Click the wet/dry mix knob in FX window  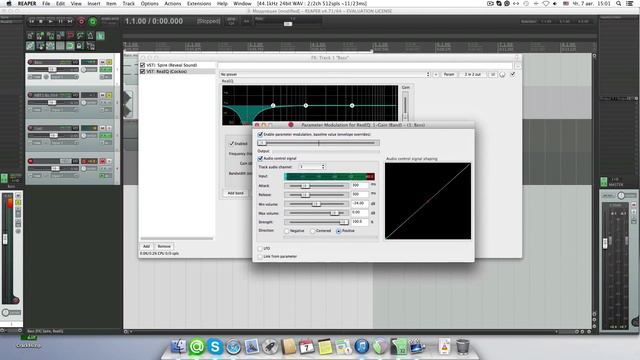(x=502, y=74)
